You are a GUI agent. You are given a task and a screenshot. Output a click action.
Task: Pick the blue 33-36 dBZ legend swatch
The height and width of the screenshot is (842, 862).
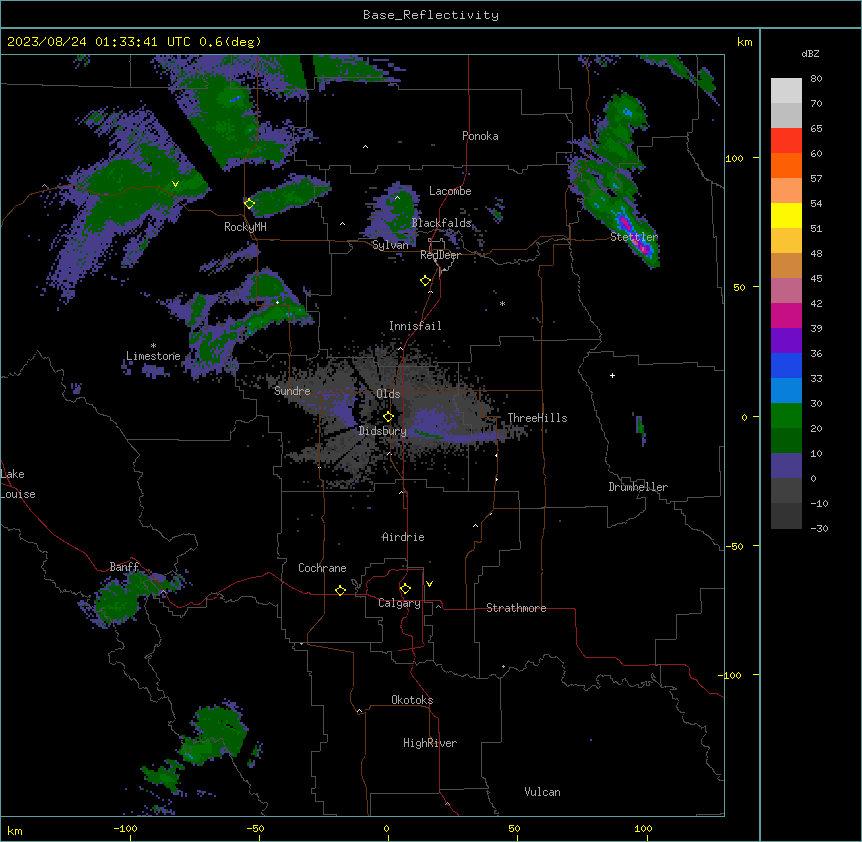tap(786, 365)
